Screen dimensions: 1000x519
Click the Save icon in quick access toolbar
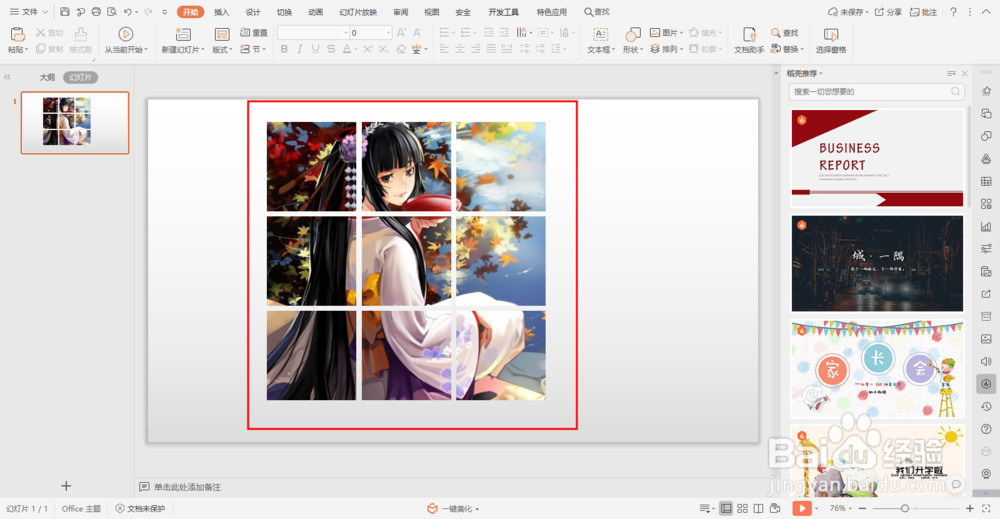pos(64,11)
